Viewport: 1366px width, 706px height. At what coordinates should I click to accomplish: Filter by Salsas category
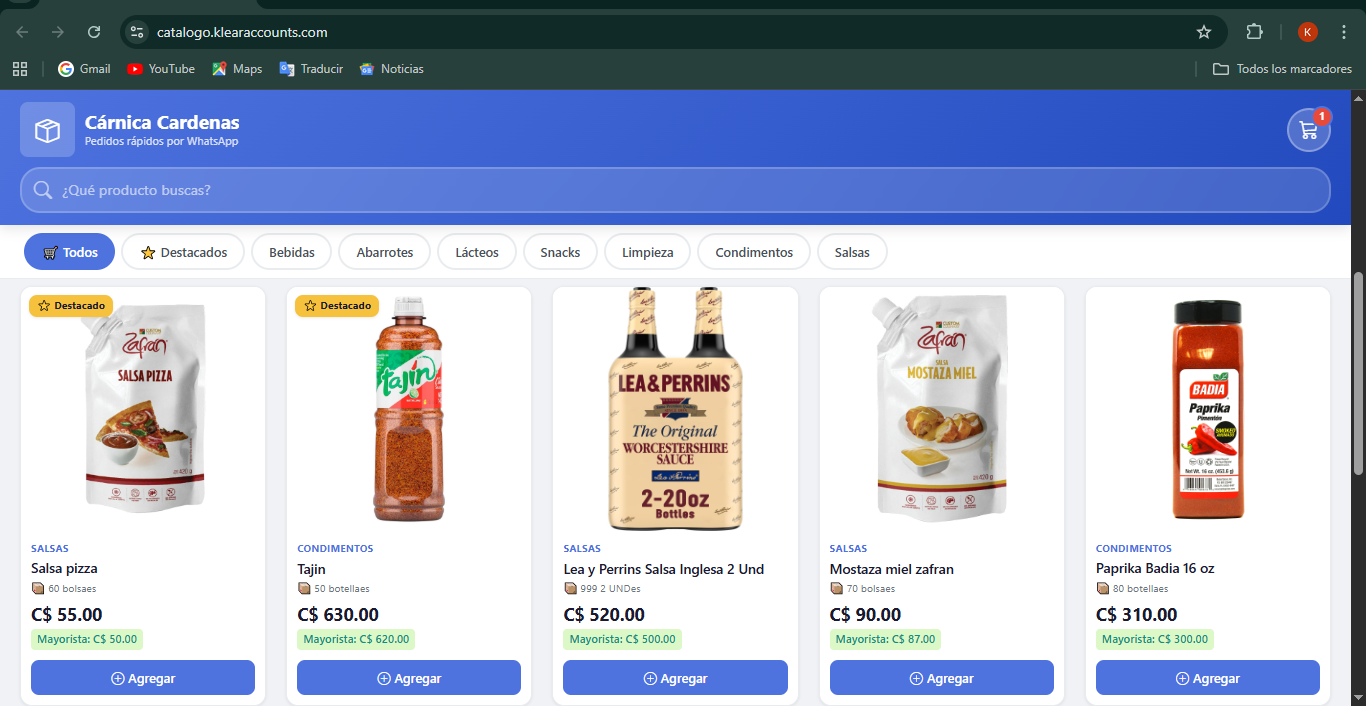(x=852, y=252)
